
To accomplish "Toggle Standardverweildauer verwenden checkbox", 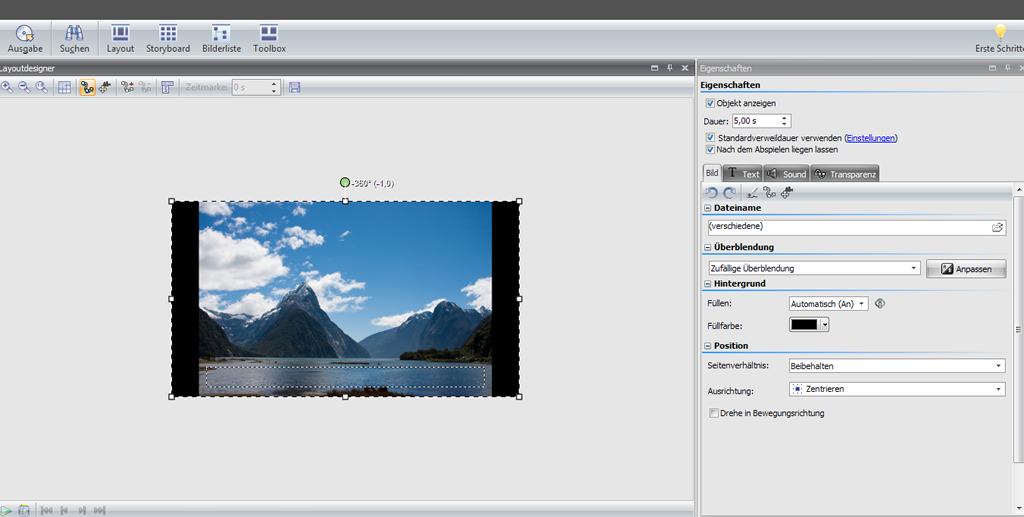I will 710,138.
